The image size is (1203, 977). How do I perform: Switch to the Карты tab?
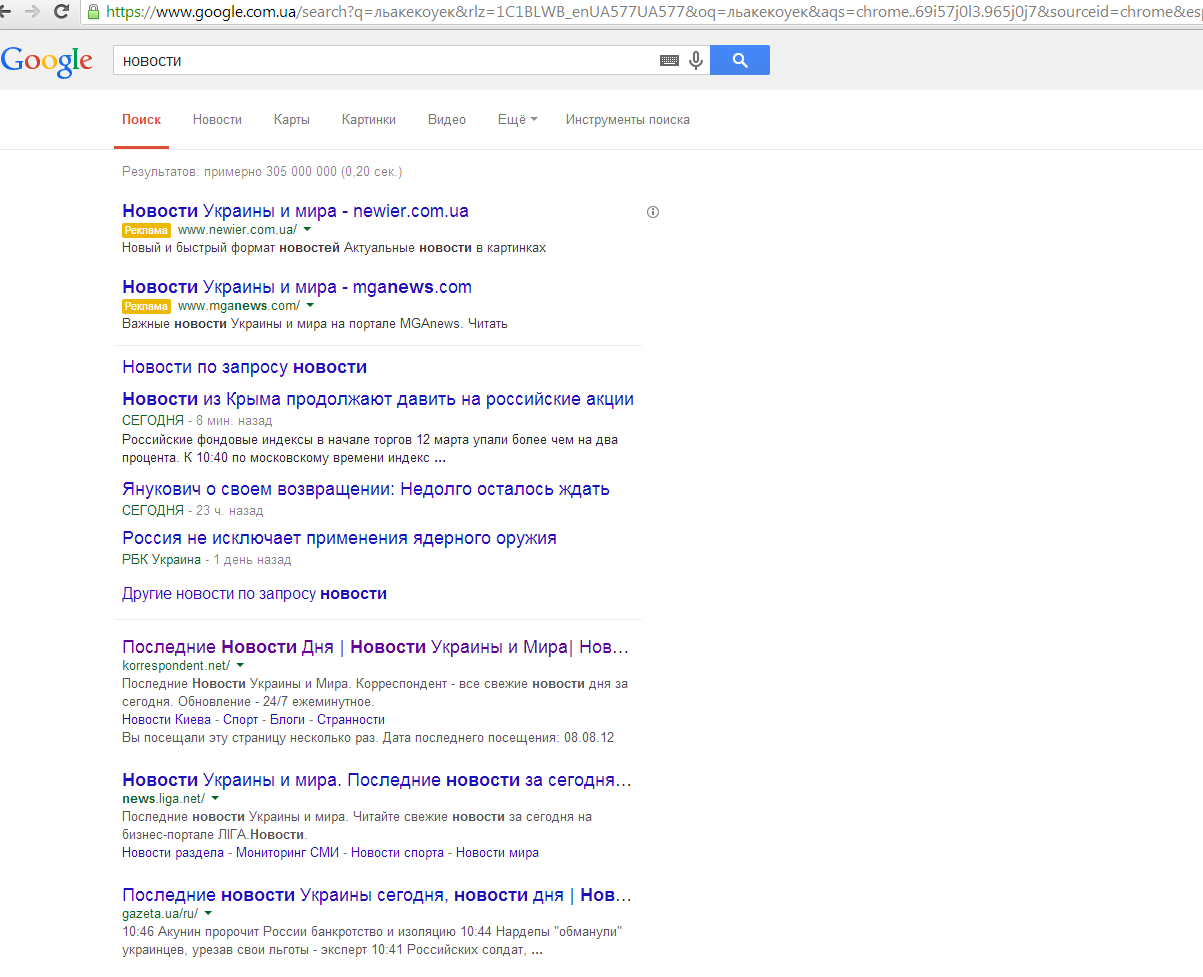click(291, 119)
